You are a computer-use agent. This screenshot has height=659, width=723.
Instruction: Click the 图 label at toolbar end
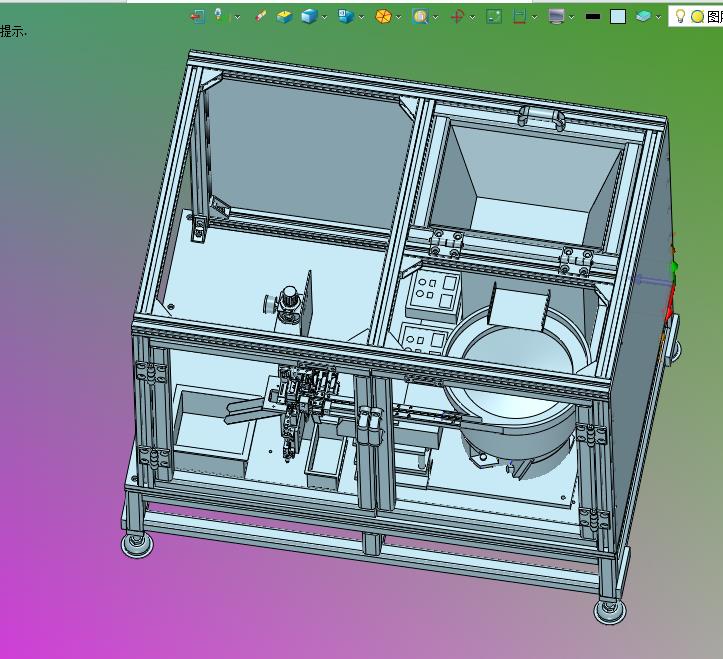tap(714, 17)
